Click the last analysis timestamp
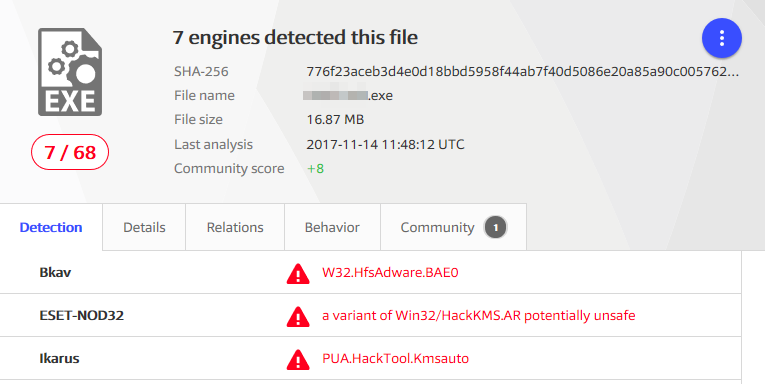Image resolution: width=765 pixels, height=384 pixels. [385, 144]
